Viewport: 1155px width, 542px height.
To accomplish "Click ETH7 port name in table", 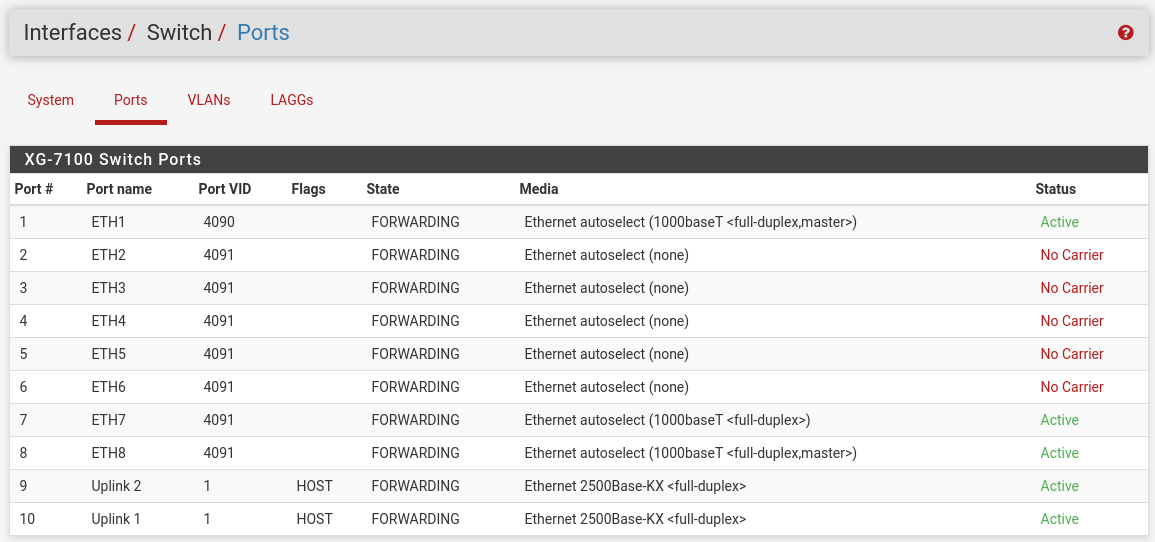I will (x=108, y=420).
